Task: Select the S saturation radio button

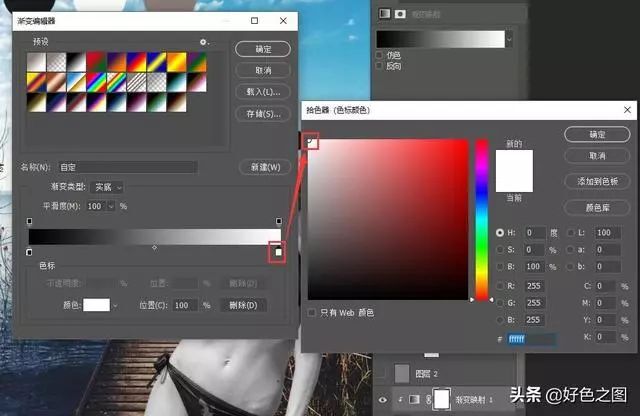Action: (x=501, y=249)
